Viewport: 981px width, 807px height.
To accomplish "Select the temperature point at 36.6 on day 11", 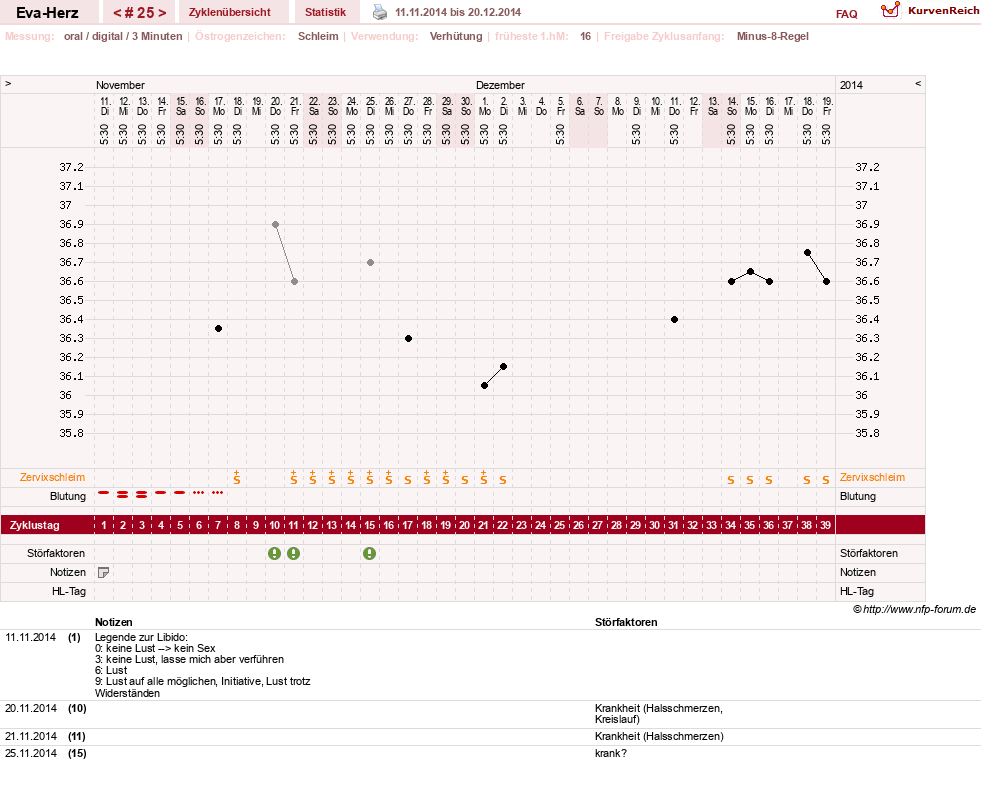I will click(294, 282).
